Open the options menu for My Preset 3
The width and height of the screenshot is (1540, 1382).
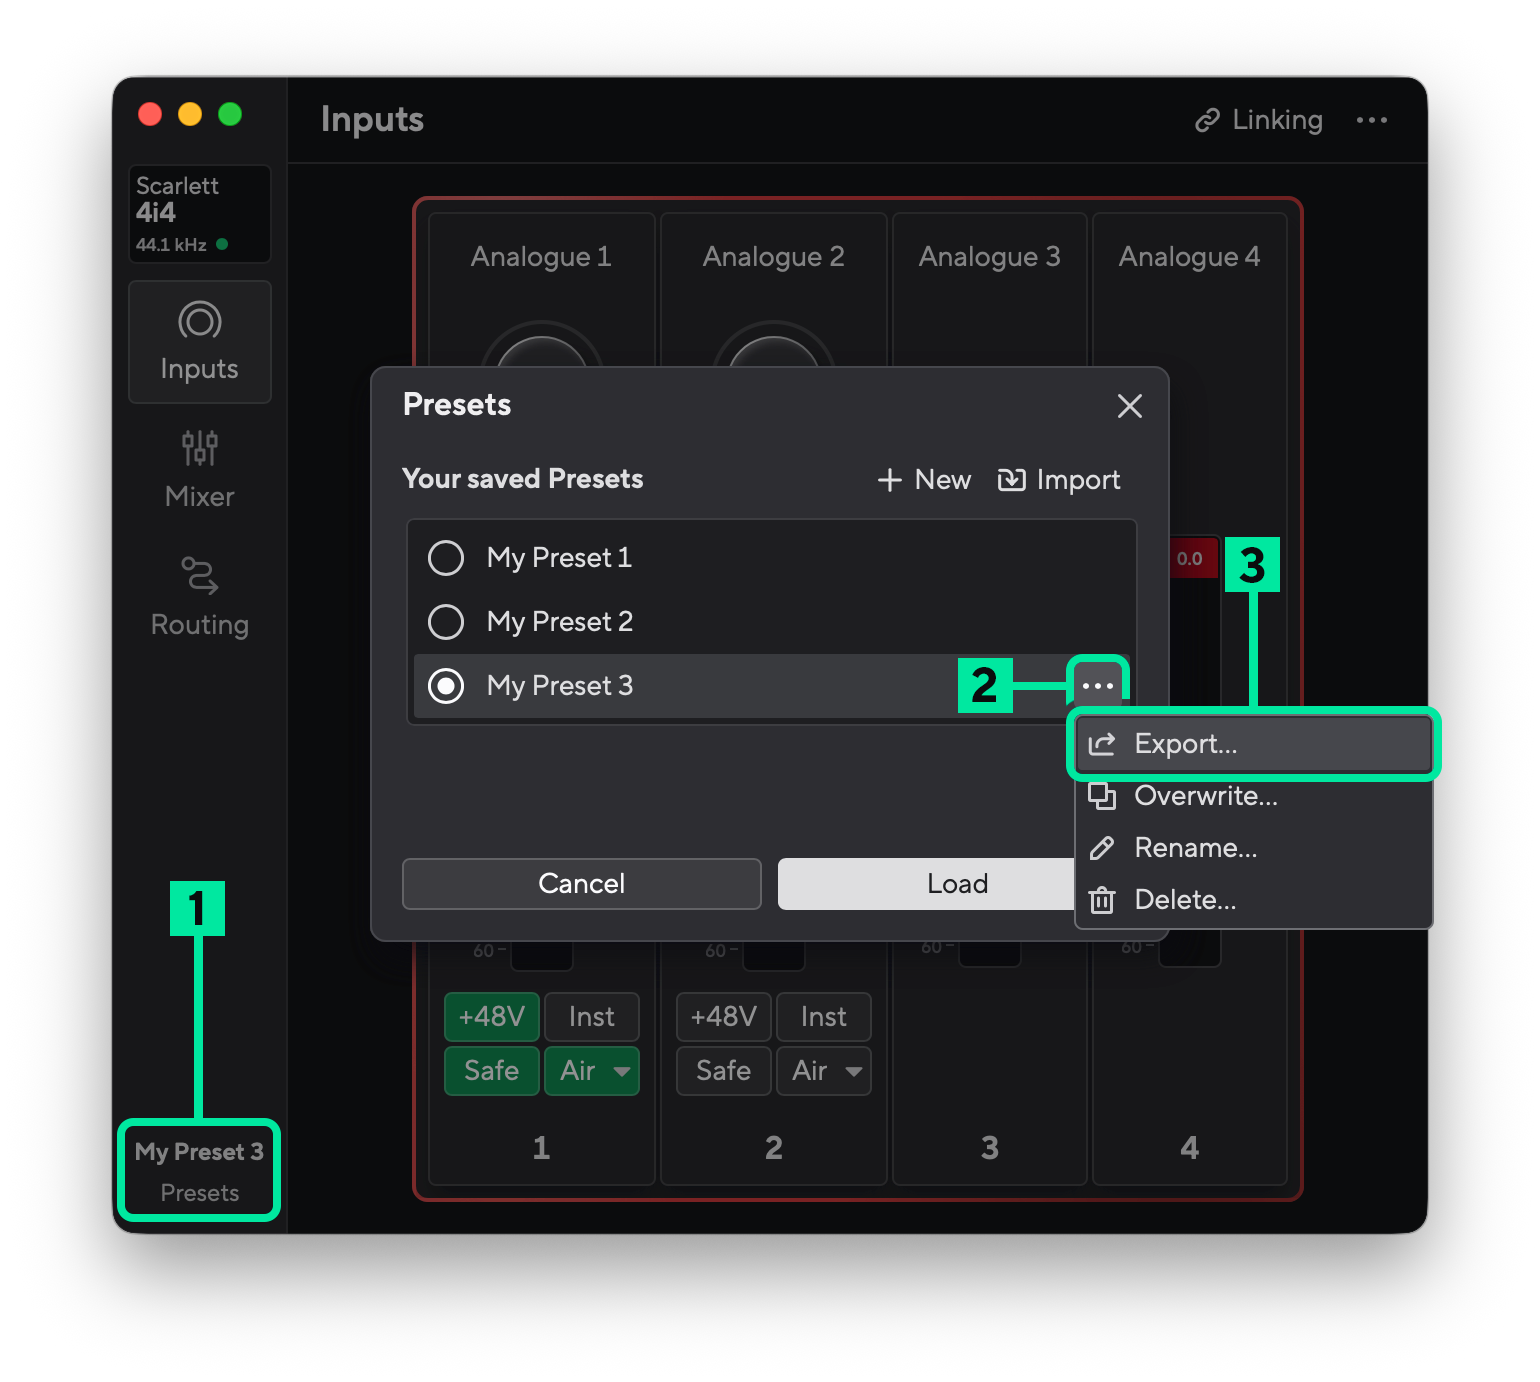click(1098, 686)
